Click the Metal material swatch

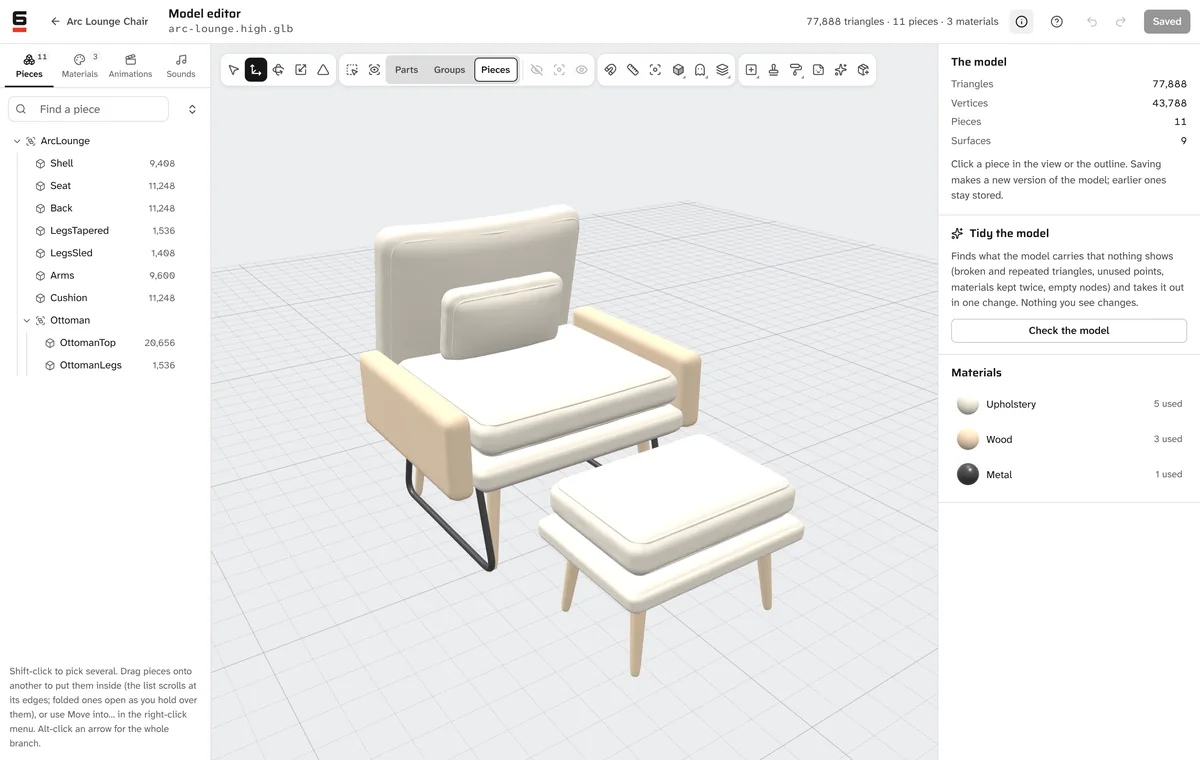(x=968, y=474)
